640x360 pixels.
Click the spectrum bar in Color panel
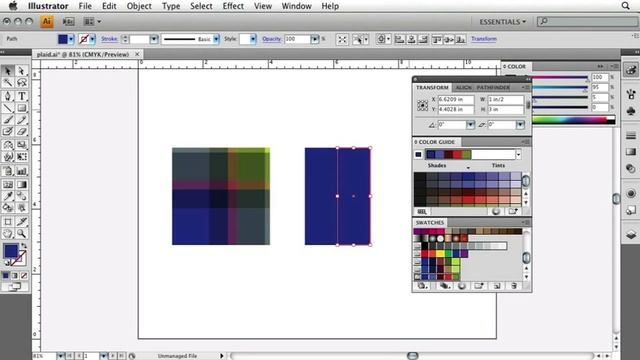coord(574,120)
